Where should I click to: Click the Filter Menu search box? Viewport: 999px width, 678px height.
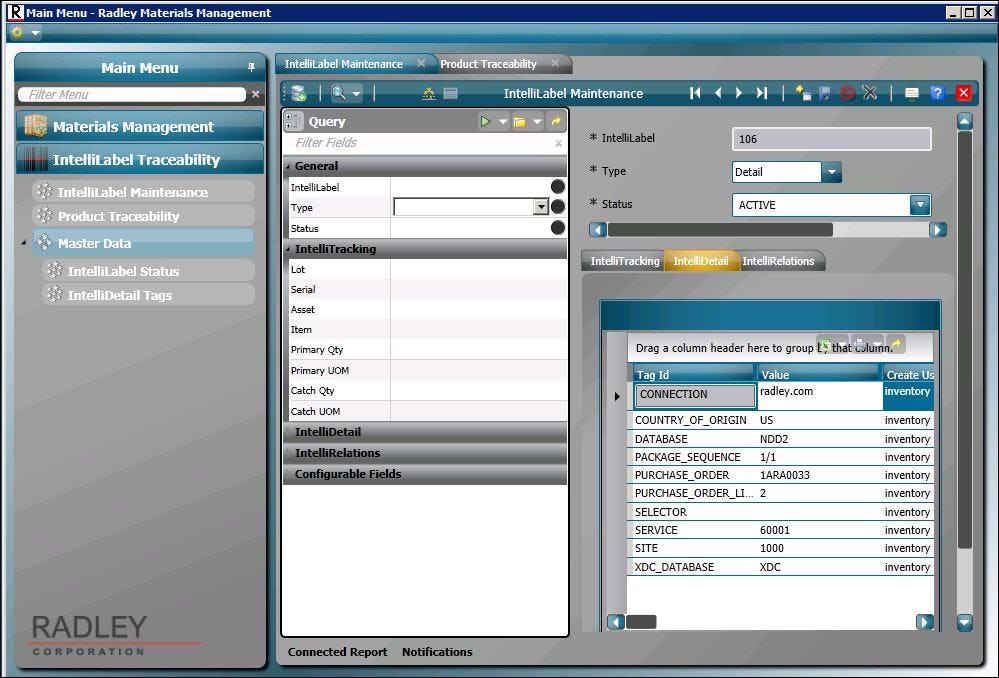130,94
